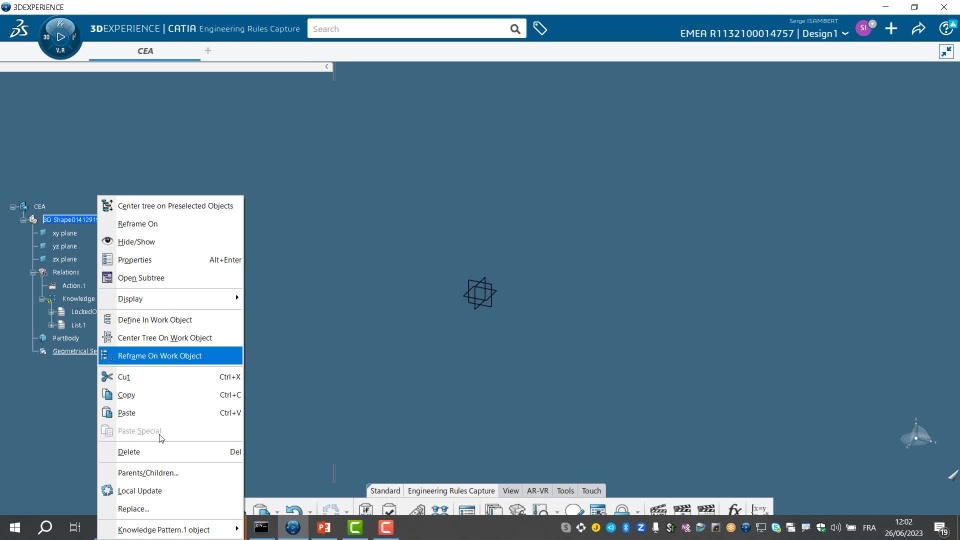Select the yz plane tree node

64,246
